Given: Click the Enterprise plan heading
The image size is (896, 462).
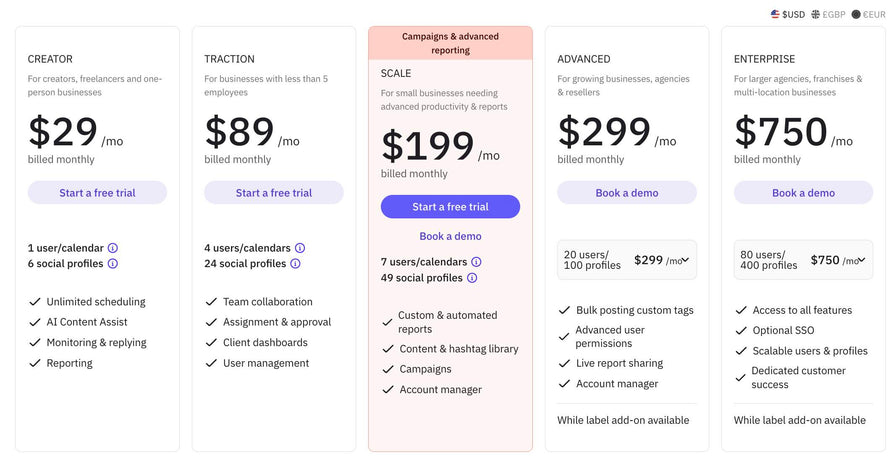Looking at the screenshot, I should pos(765,59).
